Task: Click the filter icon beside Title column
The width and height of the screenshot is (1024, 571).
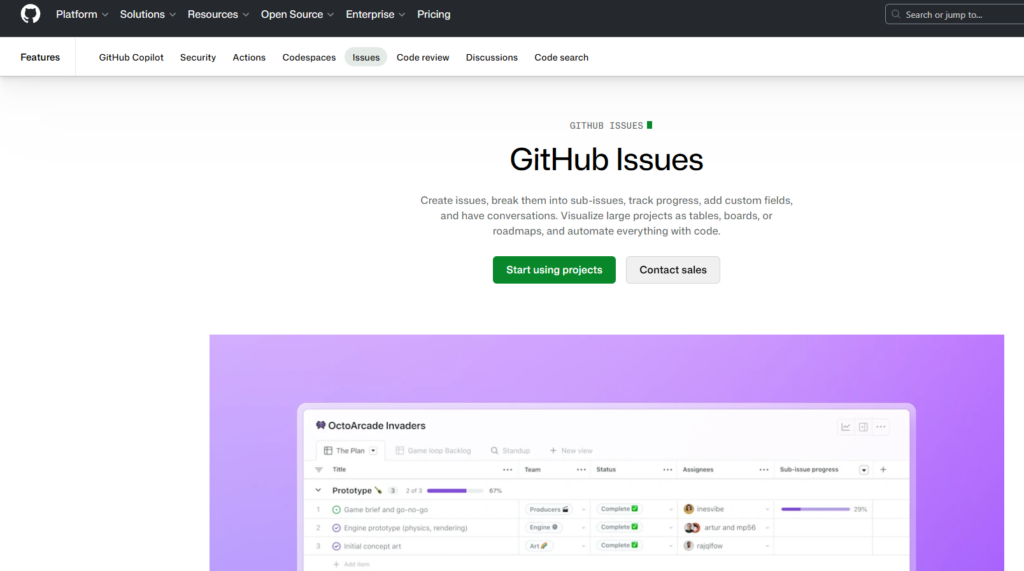Action: (x=319, y=470)
